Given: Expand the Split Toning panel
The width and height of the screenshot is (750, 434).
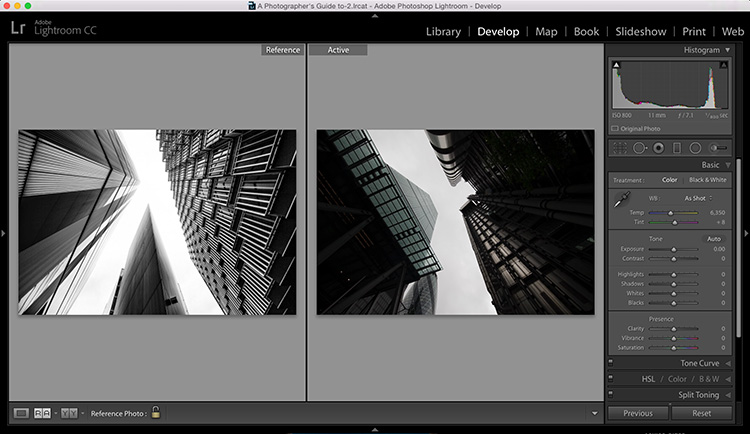Looking at the screenshot, I should (x=698, y=395).
